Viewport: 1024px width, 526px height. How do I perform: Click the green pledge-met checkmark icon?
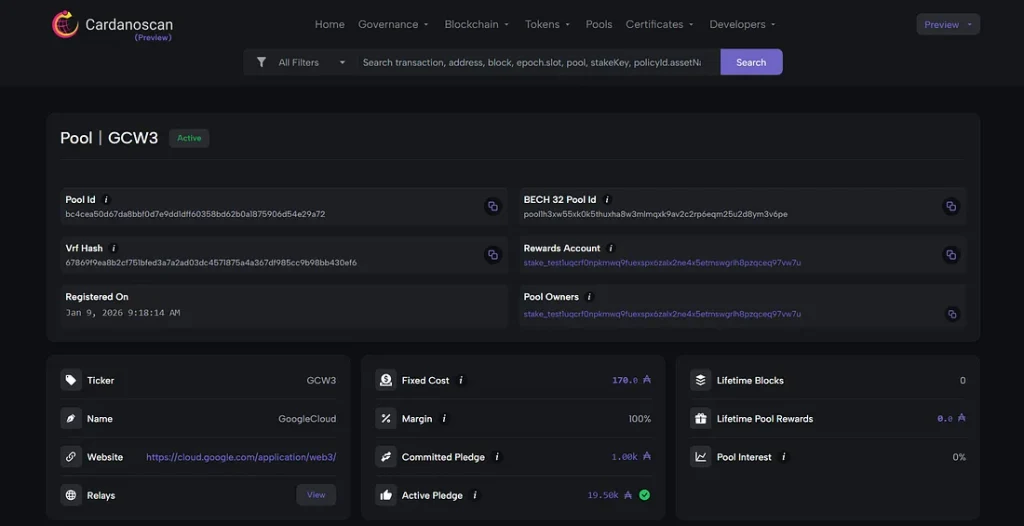tap(645, 495)
